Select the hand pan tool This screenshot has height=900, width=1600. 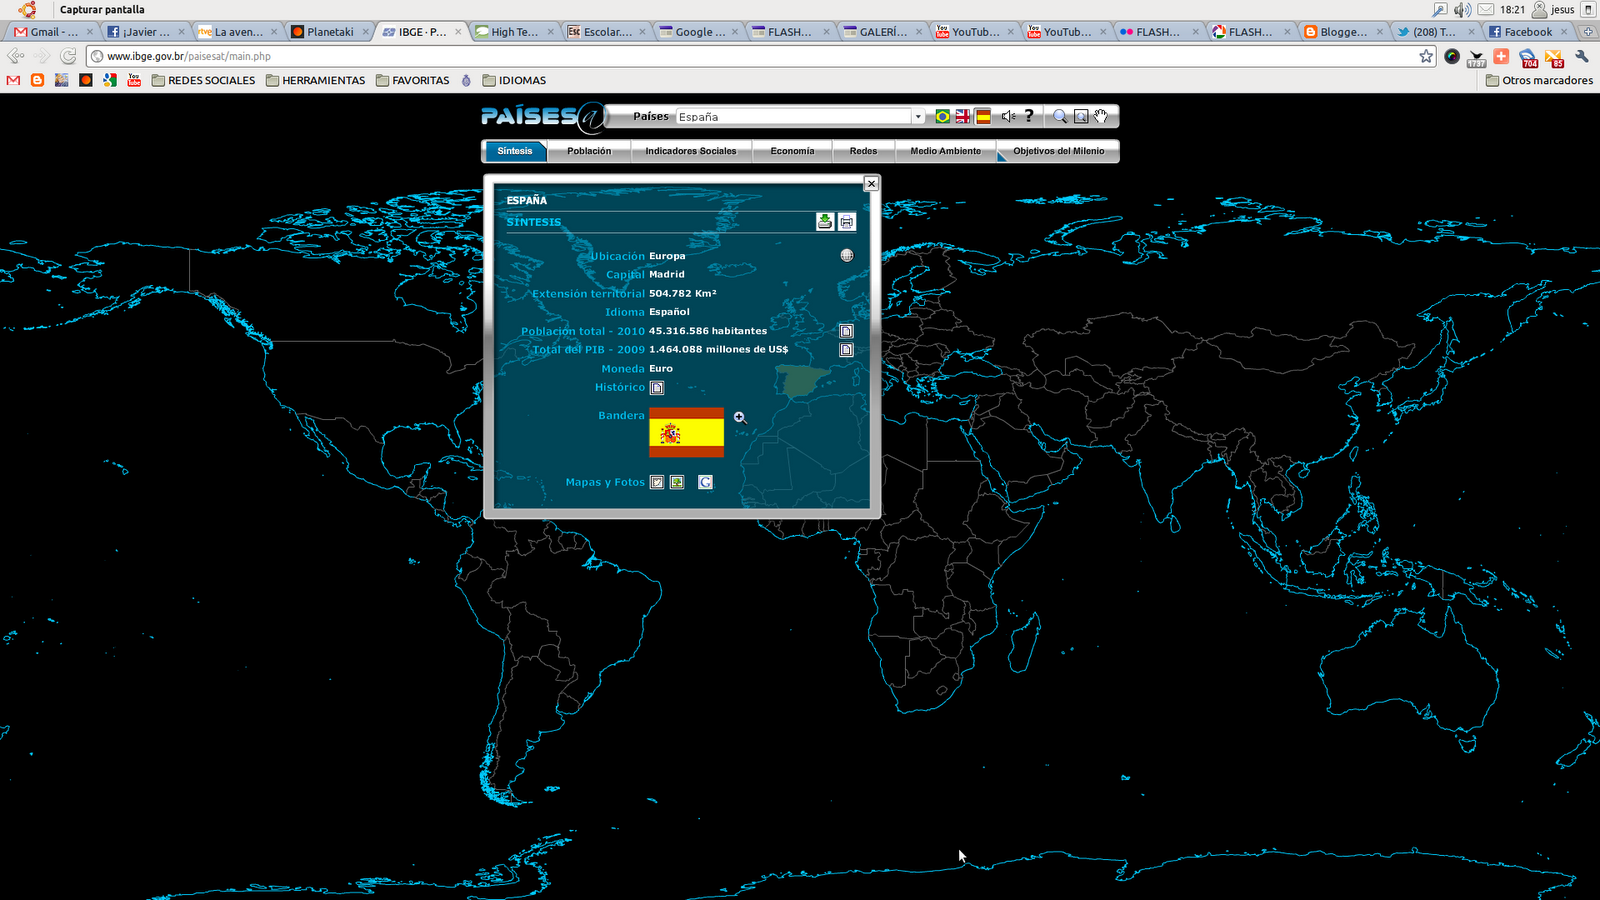[x=1101, y=116]
